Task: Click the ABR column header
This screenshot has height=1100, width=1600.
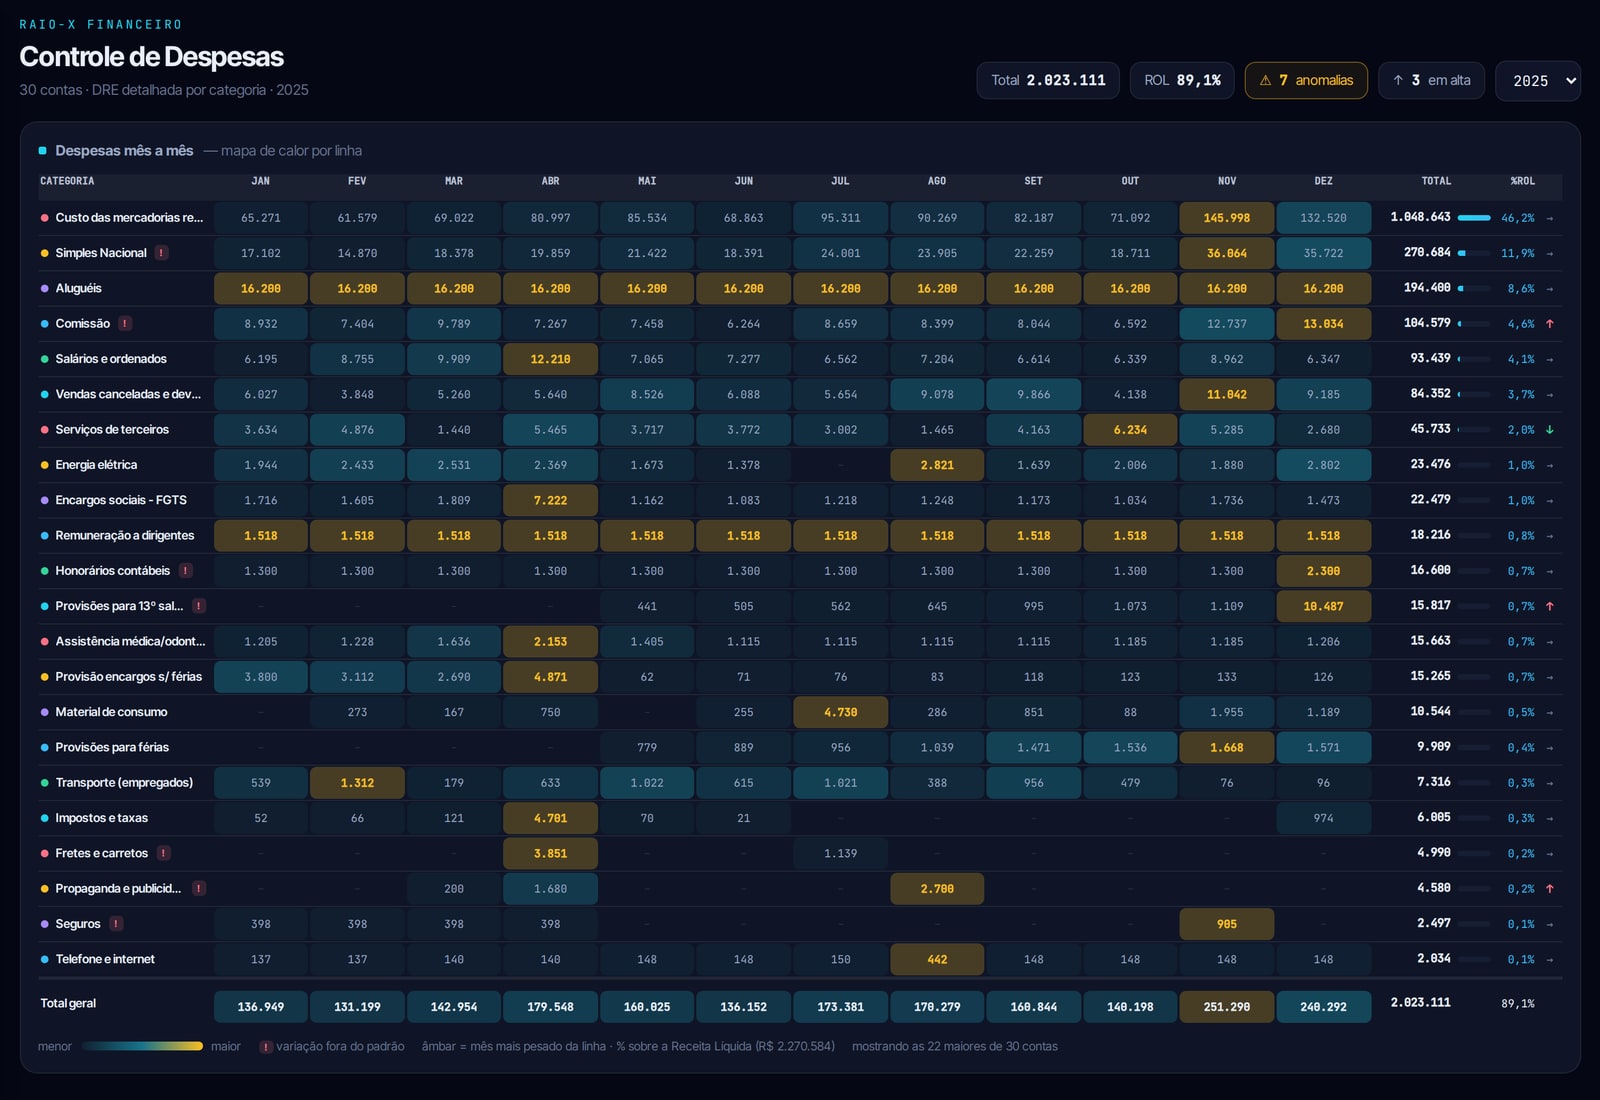Action: [x=550, y=181]
